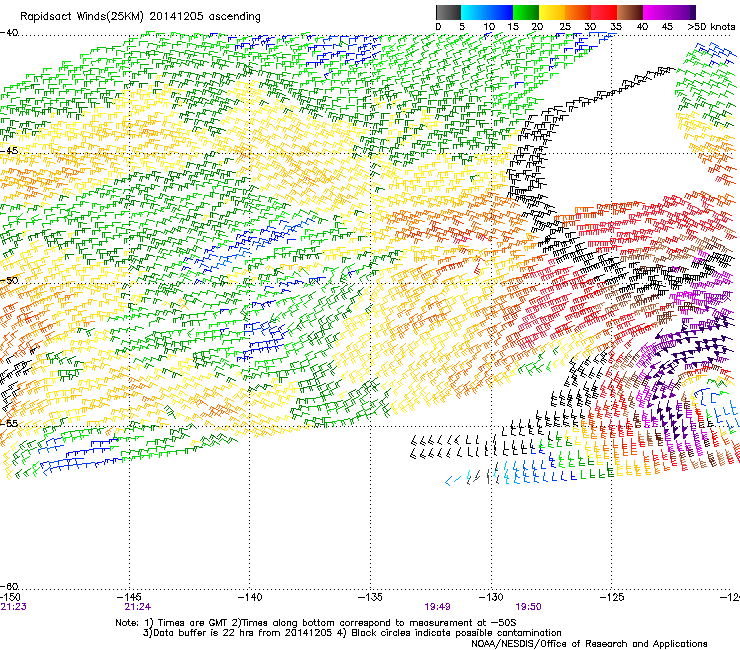Click the '>50 knots' legend label

point(711,27)
